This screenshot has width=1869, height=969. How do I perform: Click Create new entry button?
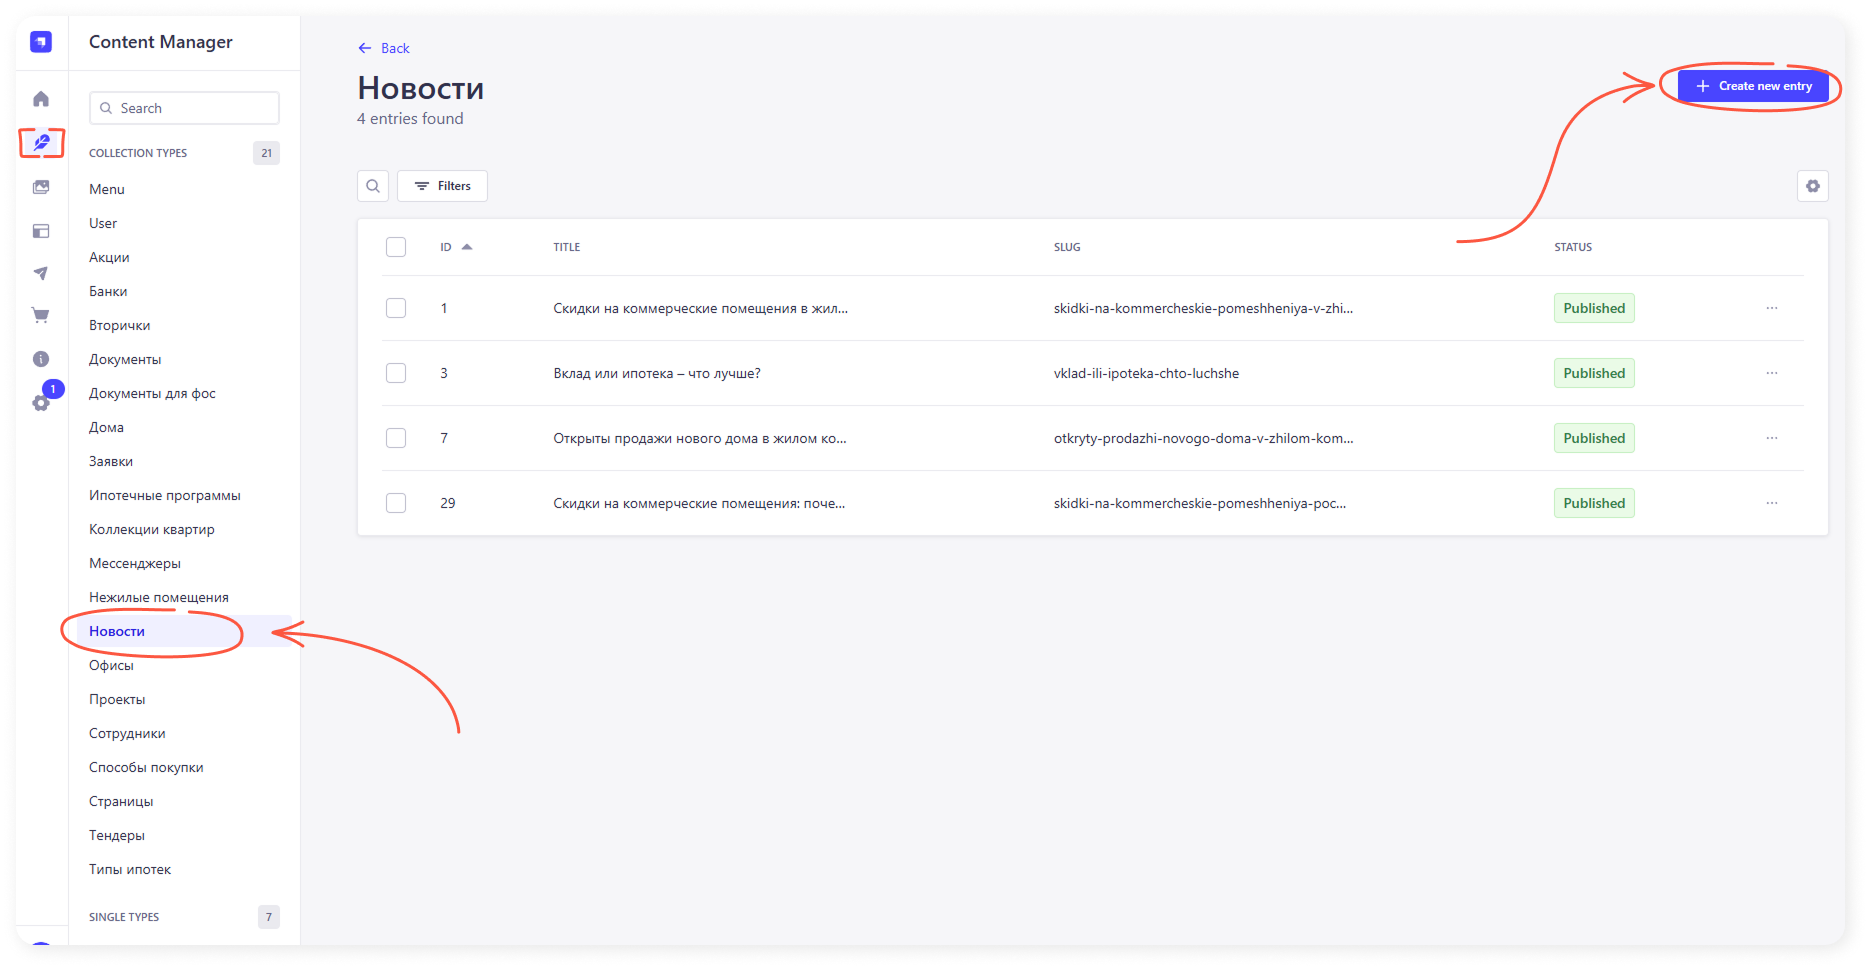[x=1753, y=86]
